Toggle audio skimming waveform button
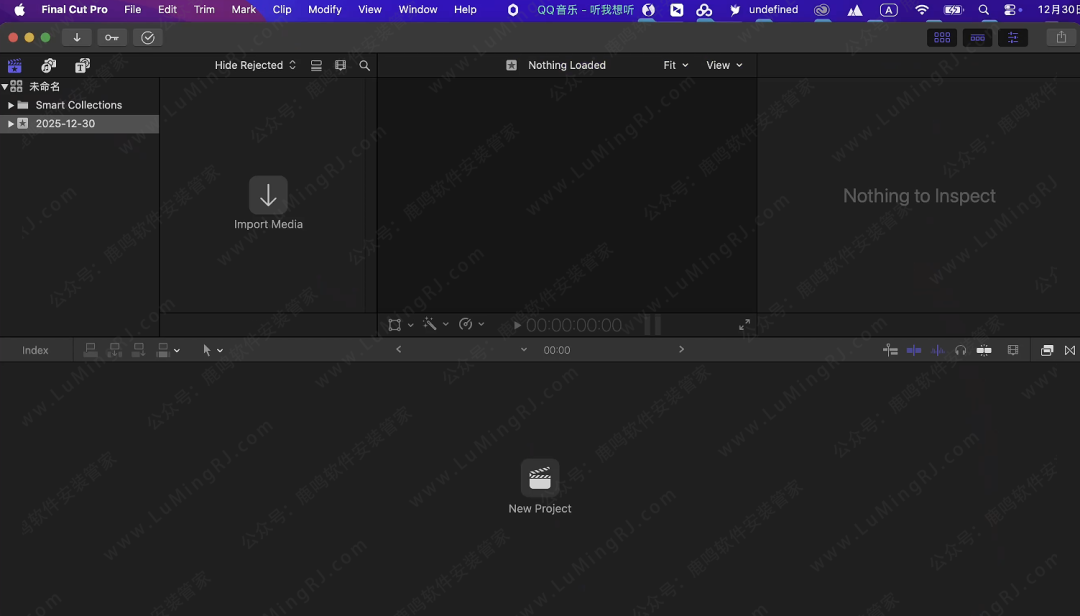1080x616 pixels. pyautogui.click(x=937, y=350)
